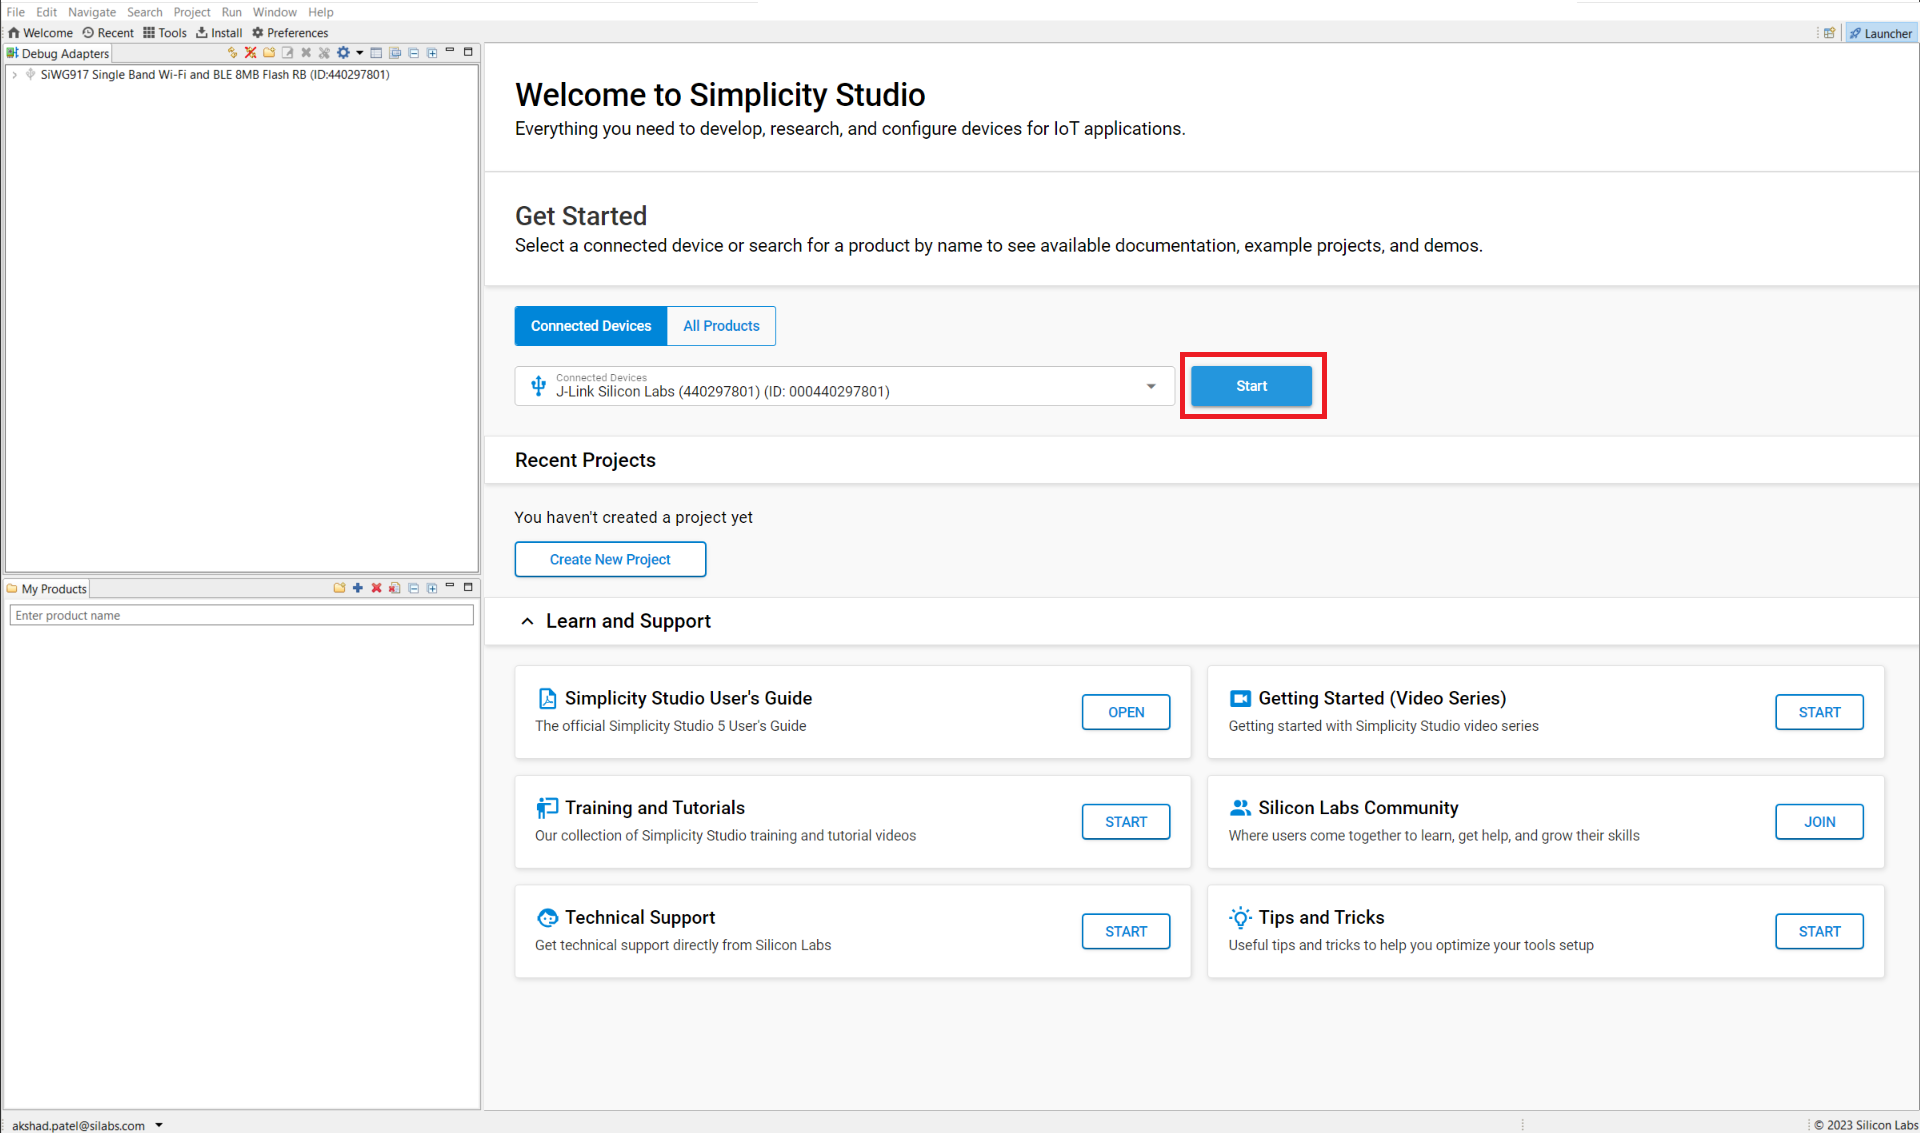The image size is (1920, 1133).
Task: Open the Connected Devices J-Link dropdown
Action: pos(844,386)
